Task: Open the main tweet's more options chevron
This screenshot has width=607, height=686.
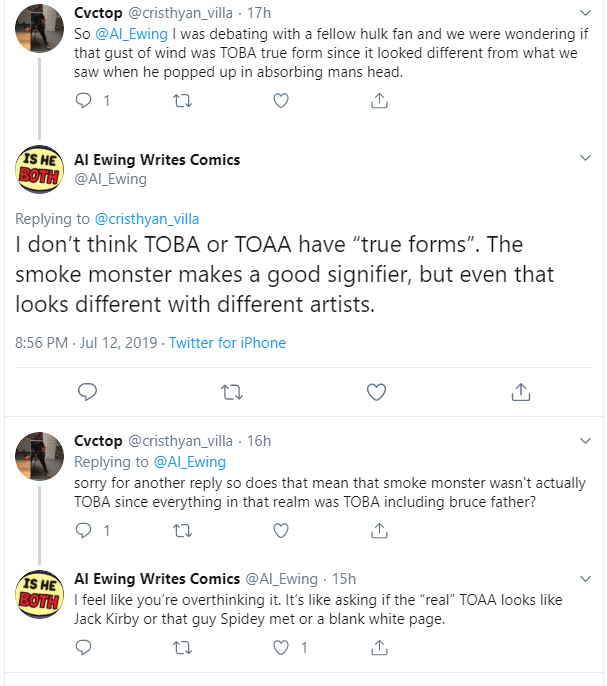Action: coord(587,159)
